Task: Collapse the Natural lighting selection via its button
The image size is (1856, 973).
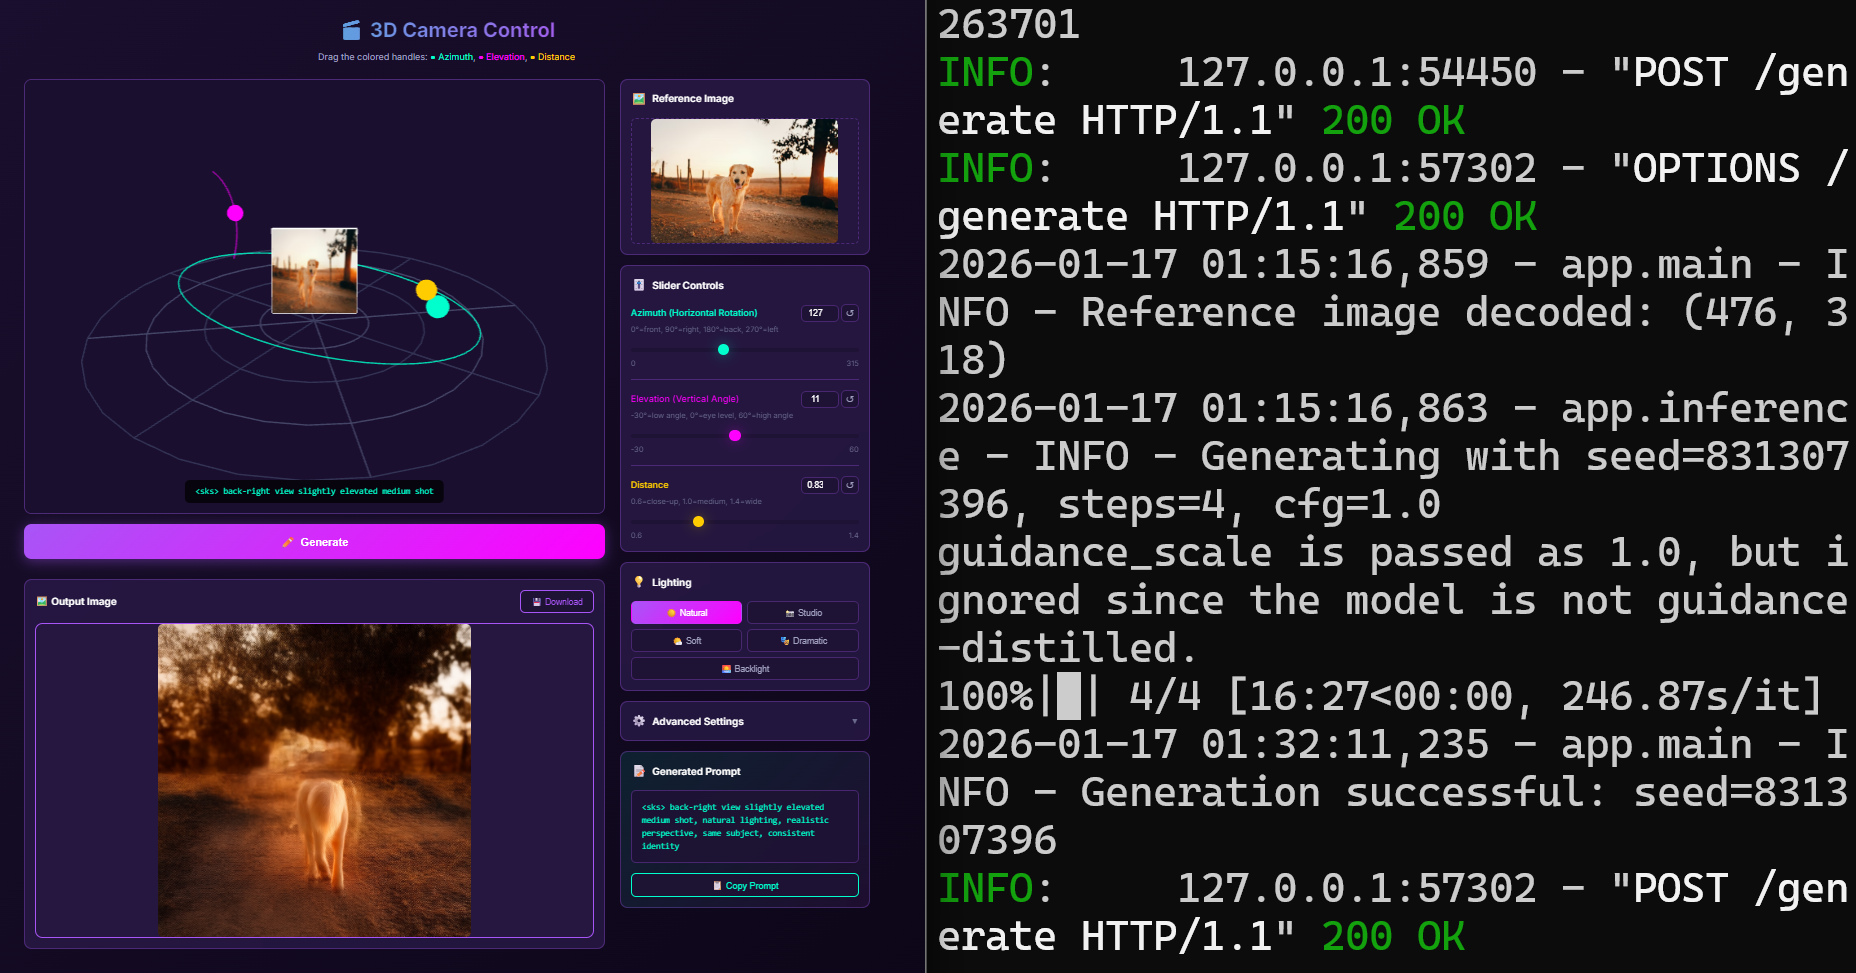Action: (686, 612)
